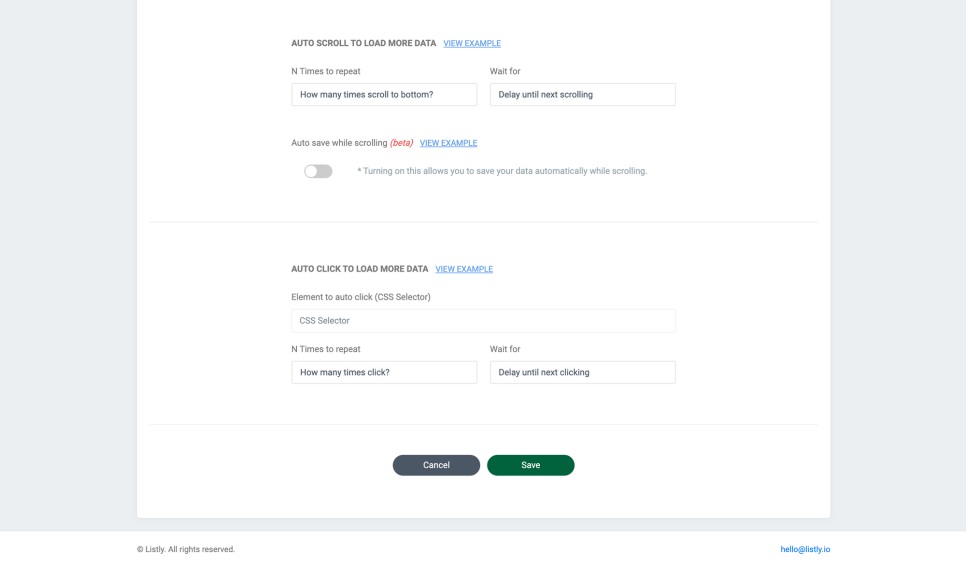This screenshot has width=966, height=568.
Task: Click the 'Auto Scroll to Load More Data' heading
Action: (364, 44)
